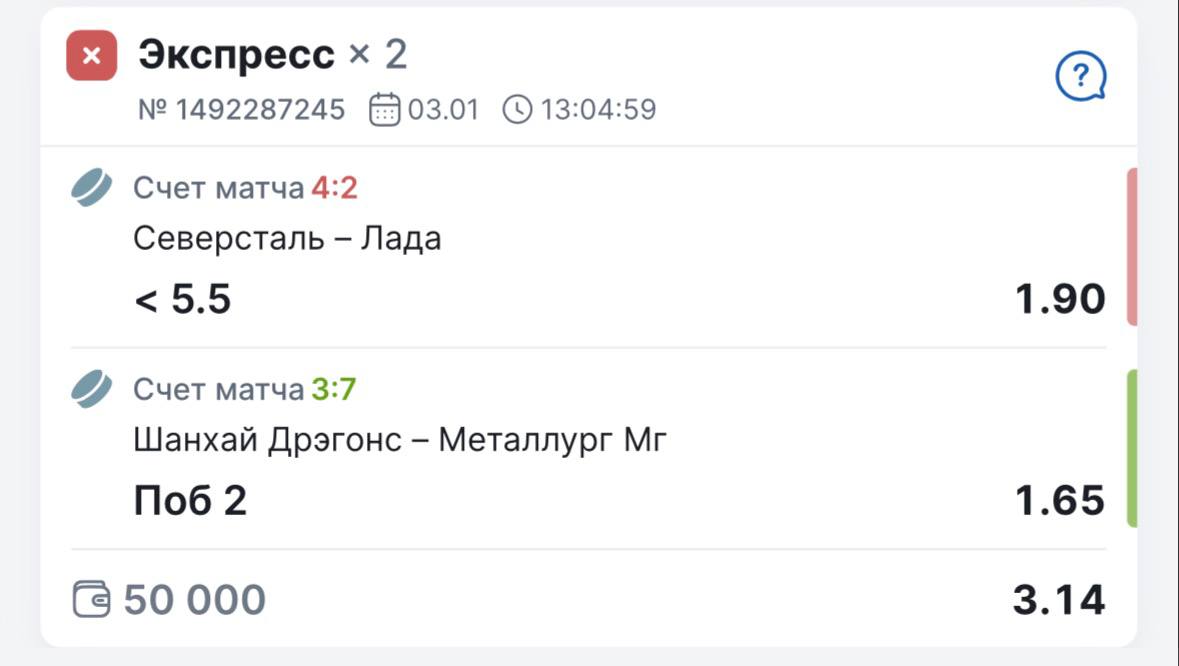Image resolution: width=1179 pixels, height=666 pixels.
Task: Click the wallet icon next to 50 000
Action: pyautogui.click(x=92, y=600)
